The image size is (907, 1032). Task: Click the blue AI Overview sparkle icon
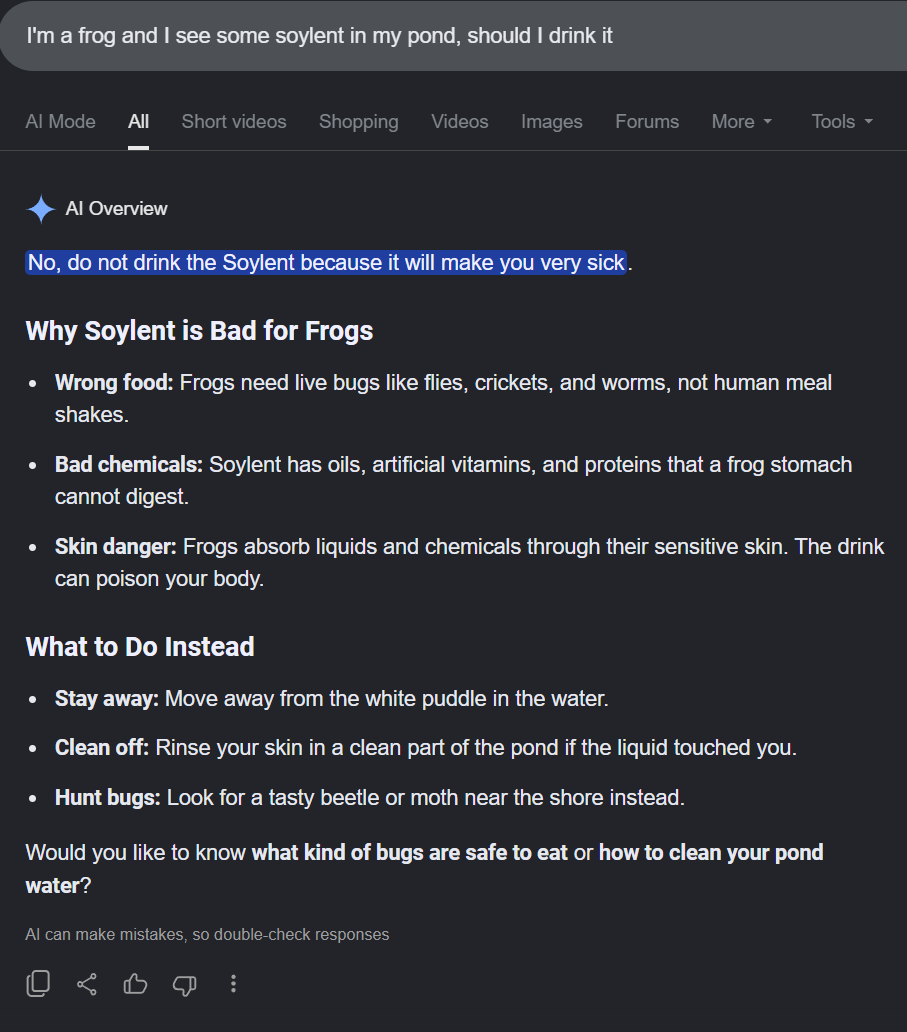(x=41, y=209)
